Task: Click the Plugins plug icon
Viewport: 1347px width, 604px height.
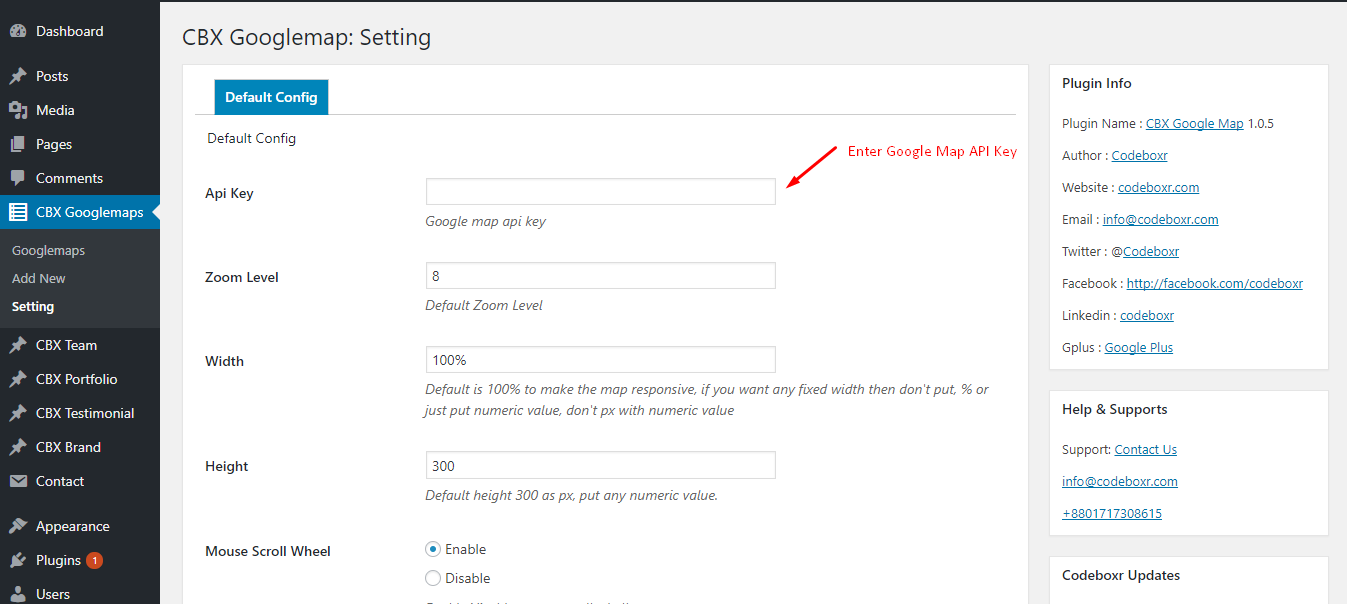Action: (18, 560)
